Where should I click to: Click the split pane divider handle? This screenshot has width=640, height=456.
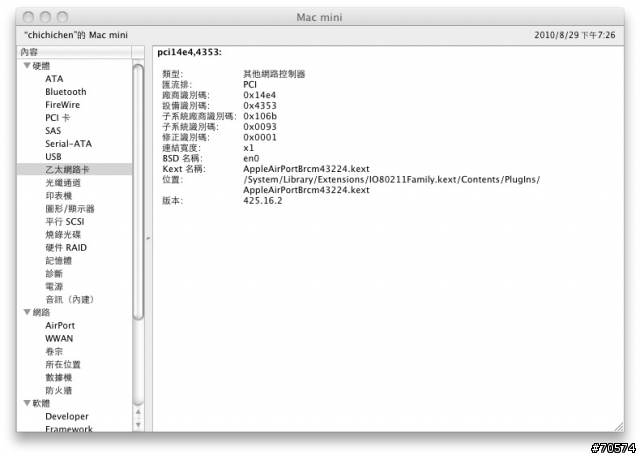[149, 238]
